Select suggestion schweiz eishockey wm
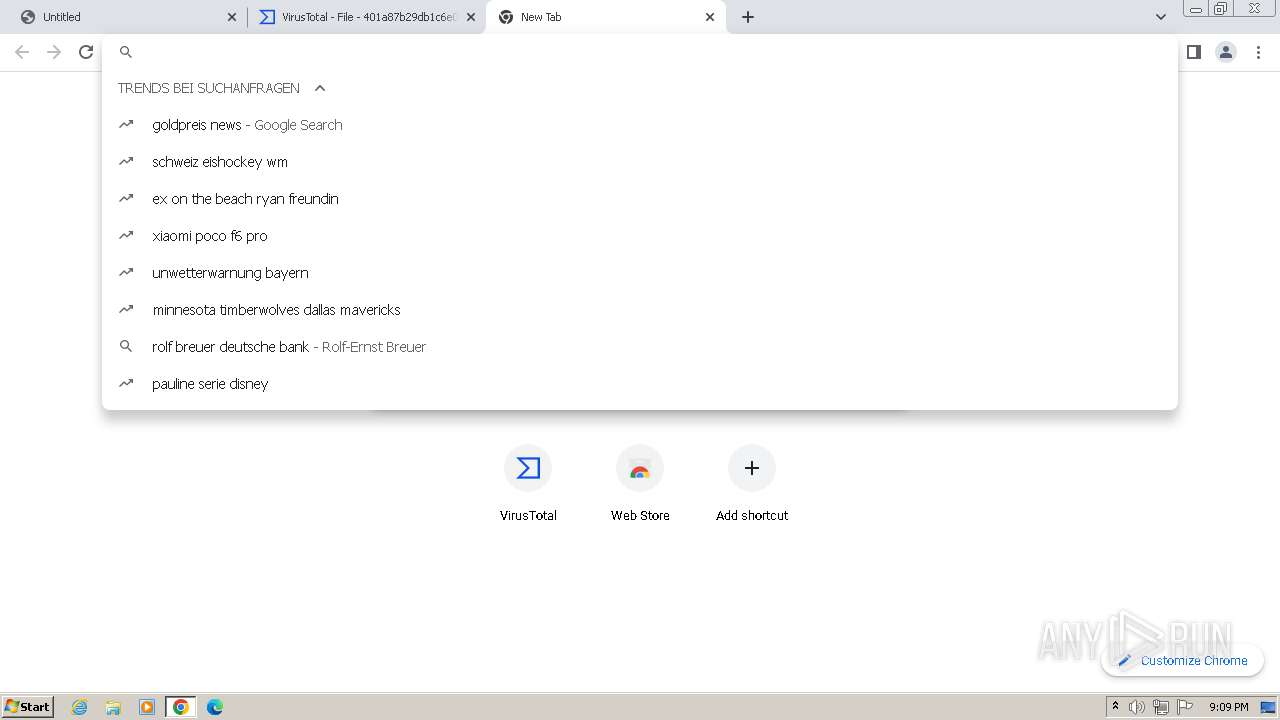Screen dimensions: 1280x720 click(640, 162)
